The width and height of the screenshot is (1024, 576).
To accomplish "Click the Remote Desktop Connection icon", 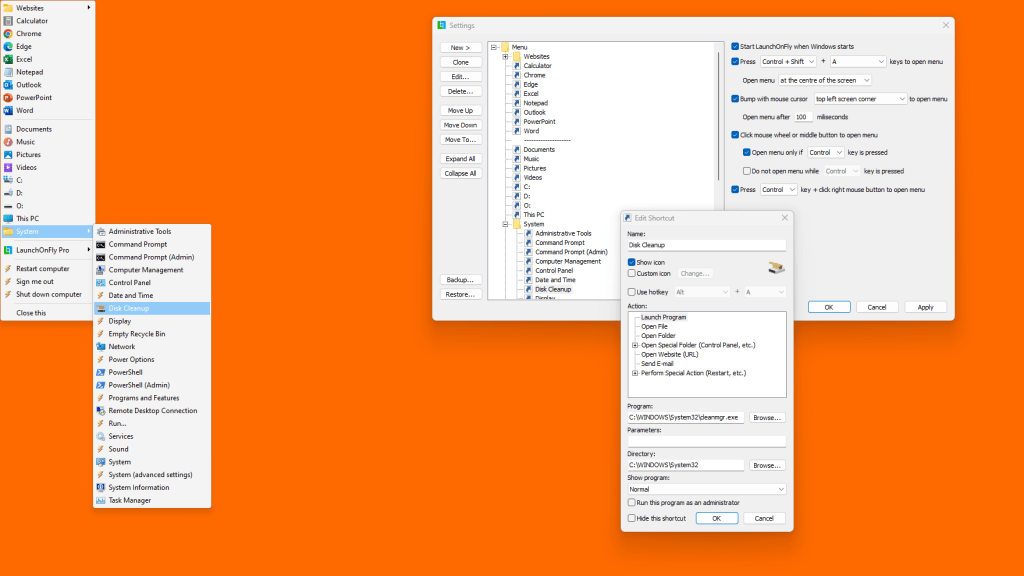I will 100,411.
